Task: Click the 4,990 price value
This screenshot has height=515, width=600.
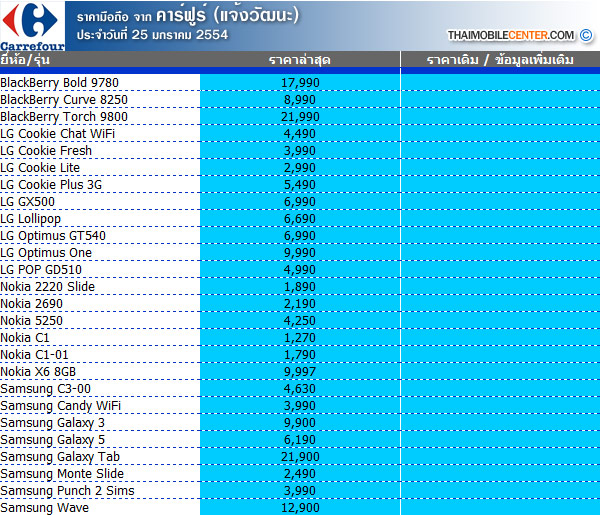Action: pyautogui.click(x=300, y=270)
